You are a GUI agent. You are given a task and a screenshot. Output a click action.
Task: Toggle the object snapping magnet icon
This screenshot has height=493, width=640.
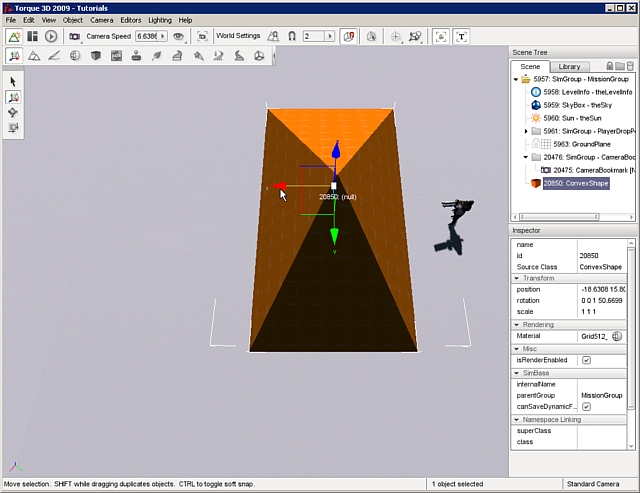pyautogui.click(x=292, y=36)
